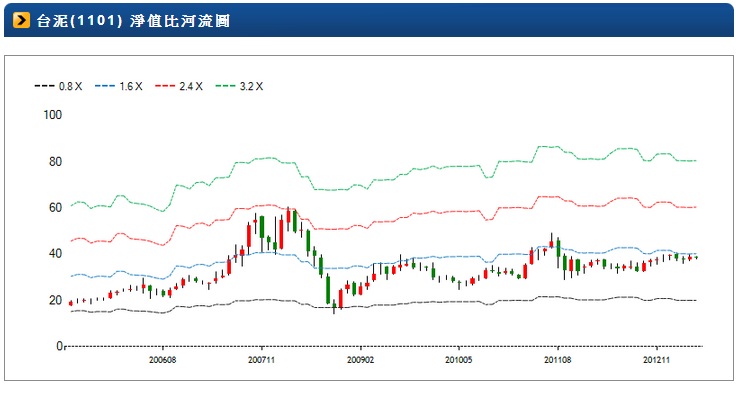Click the red dashed 2.4 X legend swatch

165,86
